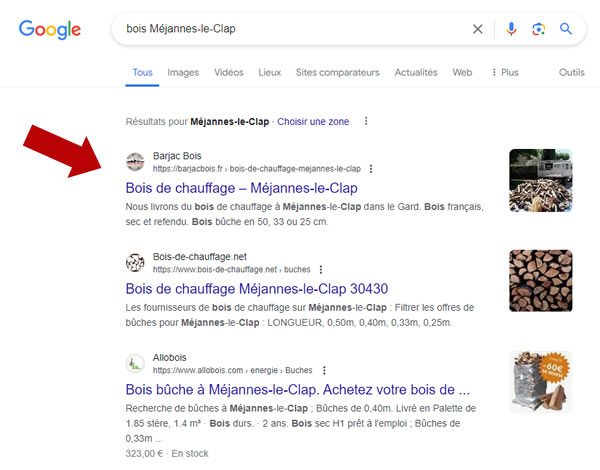Click the Allobois site name

point(170,357)
